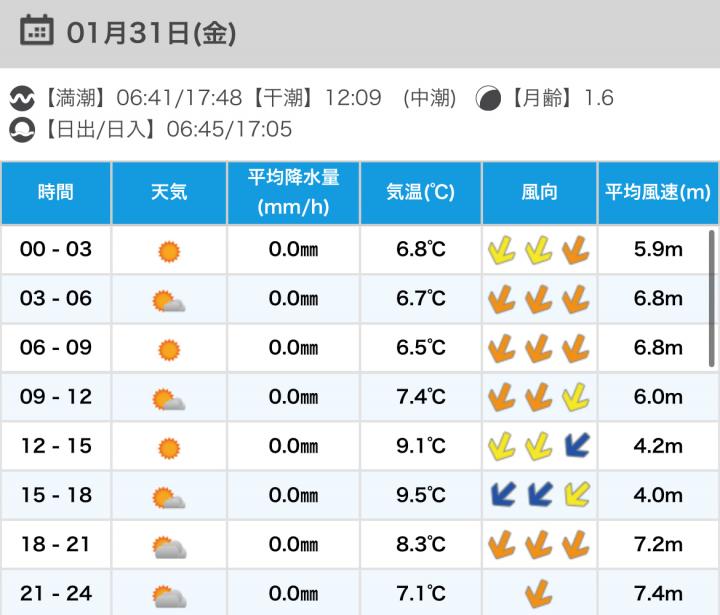
Task: Click the 03 - 06 time cell
Action: [x=56, y=299]
